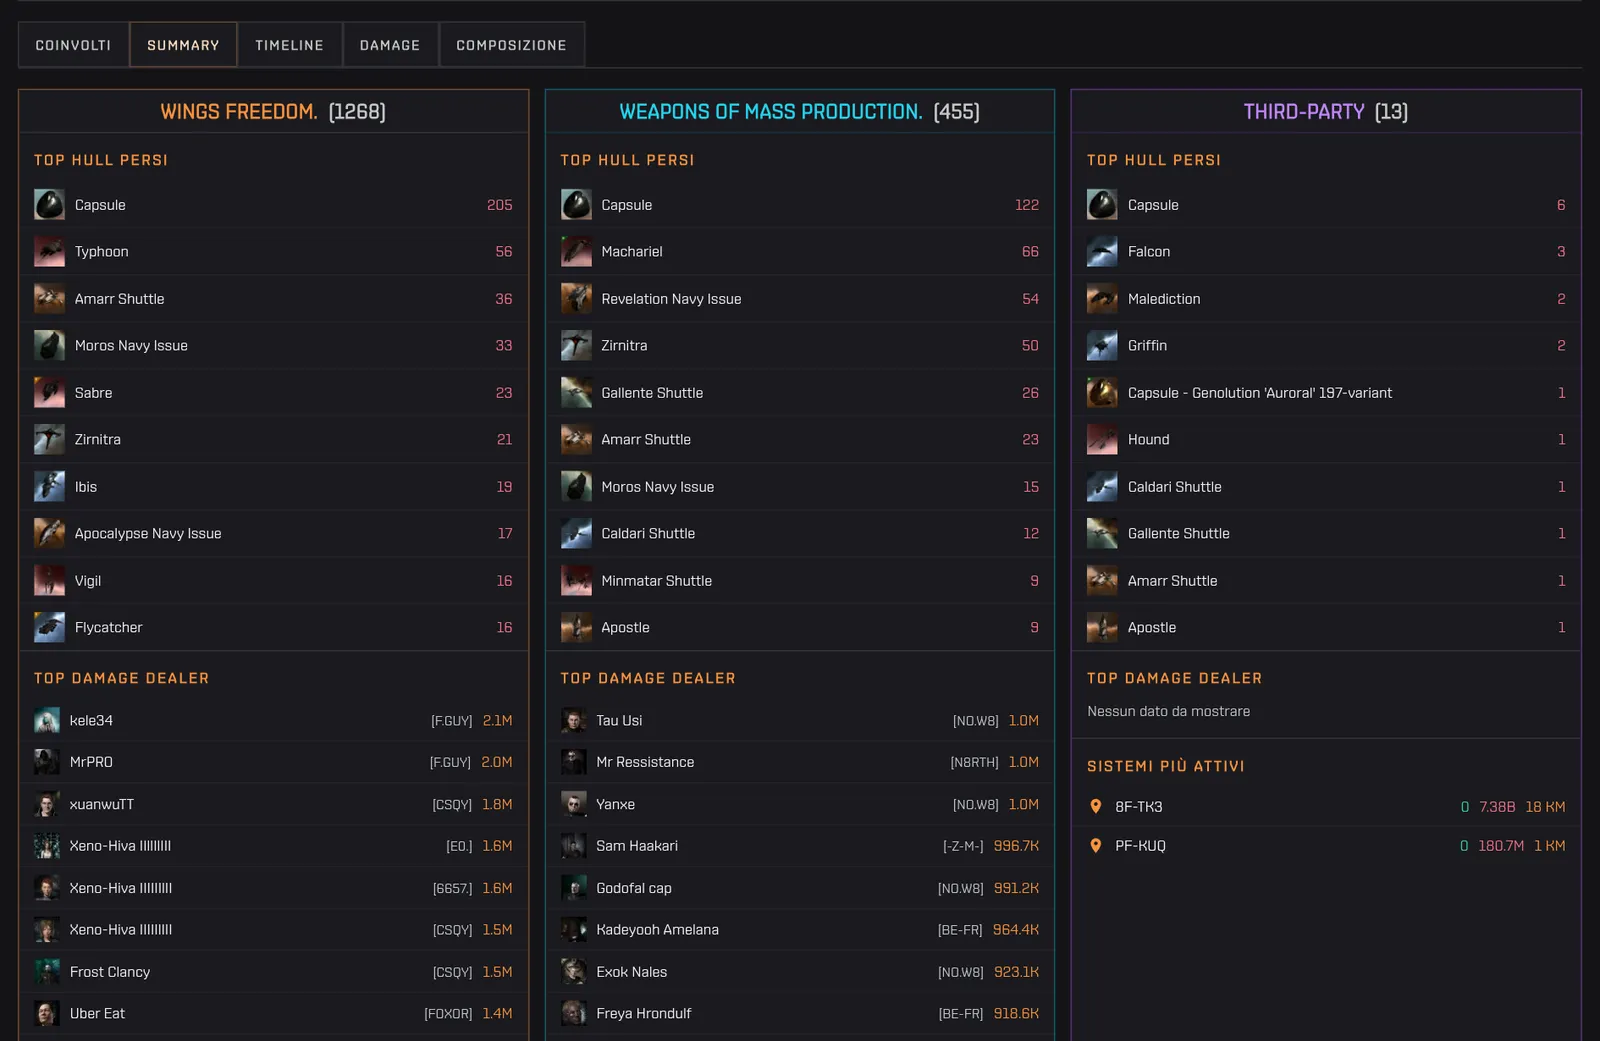
Task: Click the Hound ship icon
Action: (1102, 440)
